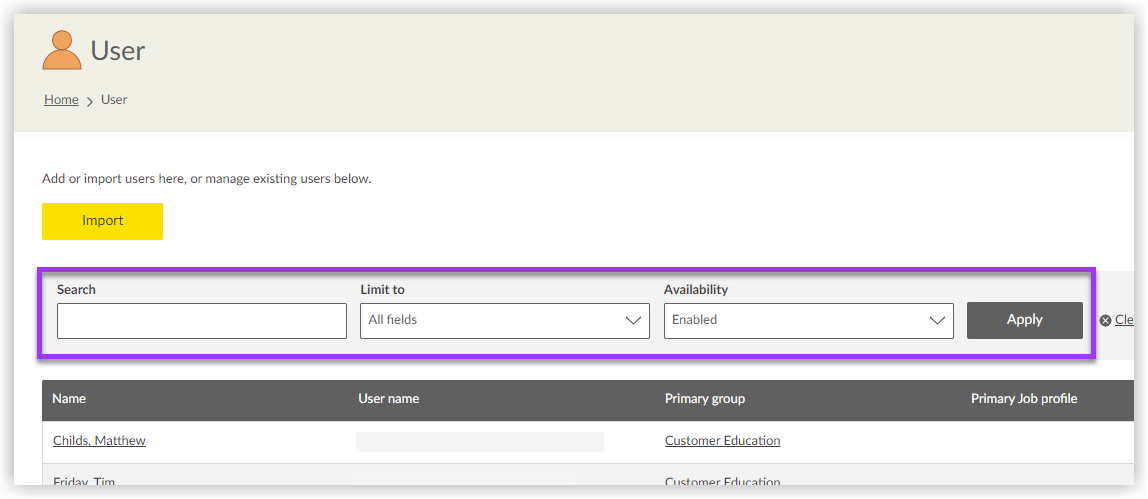Click the clear filter X icon

[x=1106, y=320]
